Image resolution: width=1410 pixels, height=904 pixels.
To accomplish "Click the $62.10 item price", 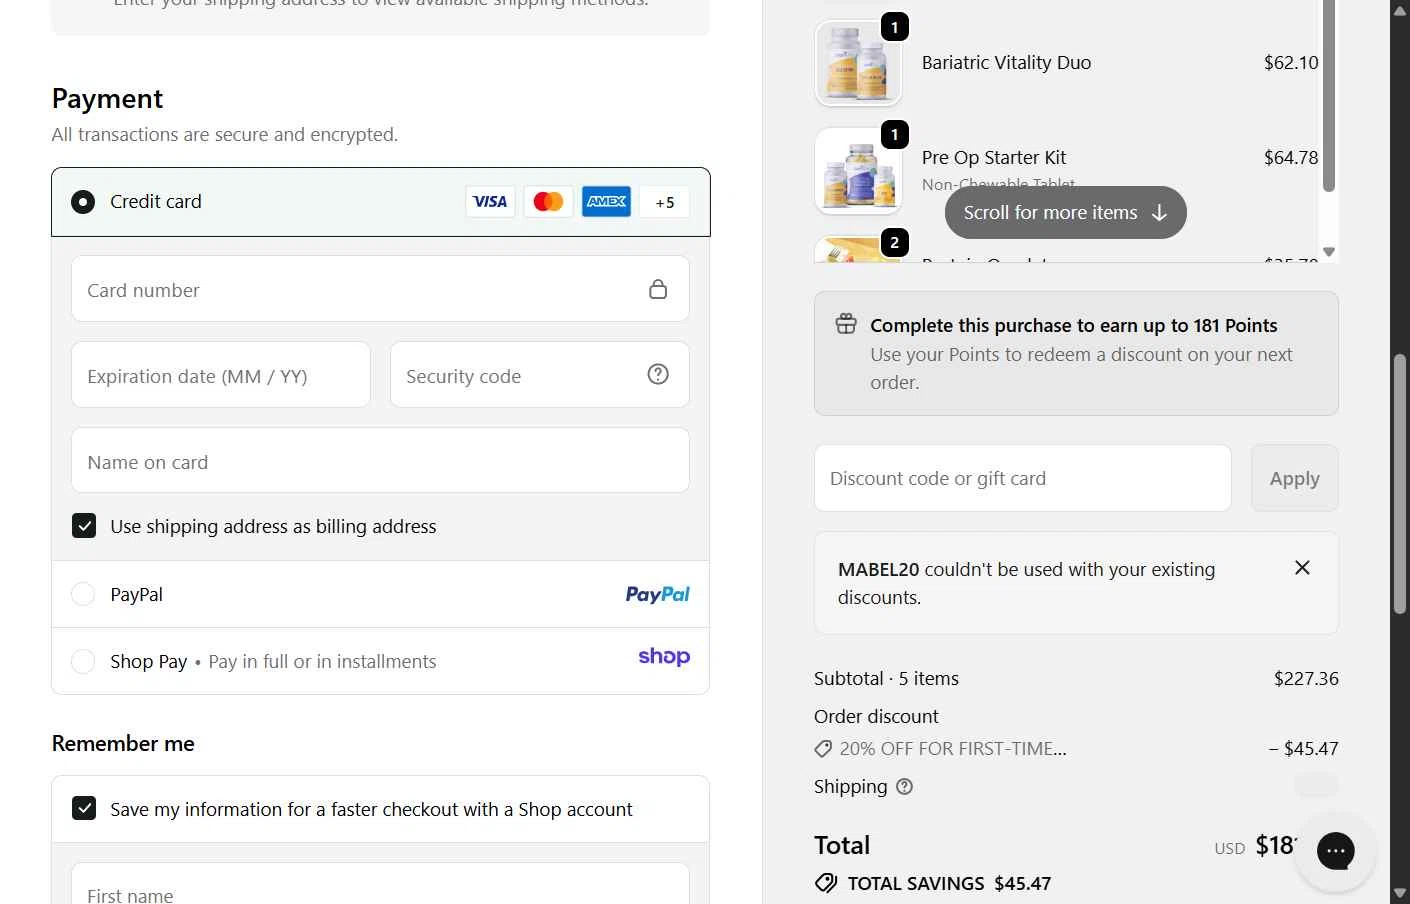I will [x=1291, y=62].
